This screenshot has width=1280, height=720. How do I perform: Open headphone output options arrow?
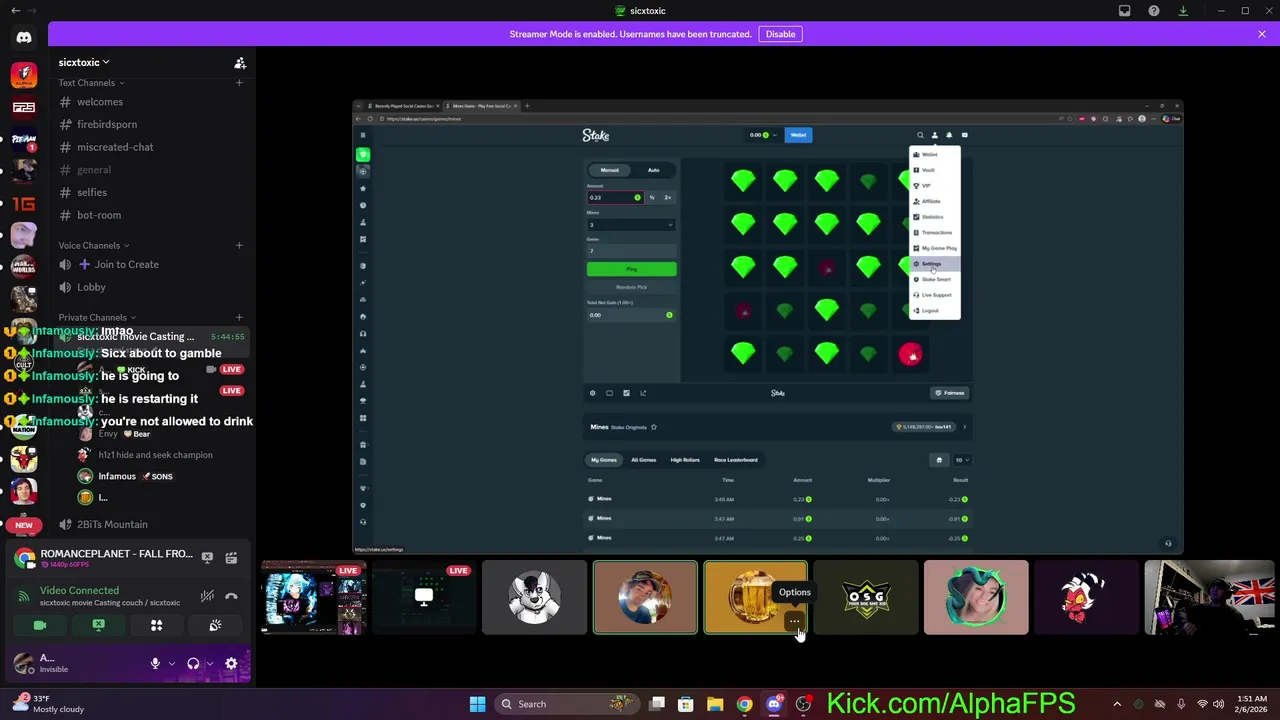[209, 663]
